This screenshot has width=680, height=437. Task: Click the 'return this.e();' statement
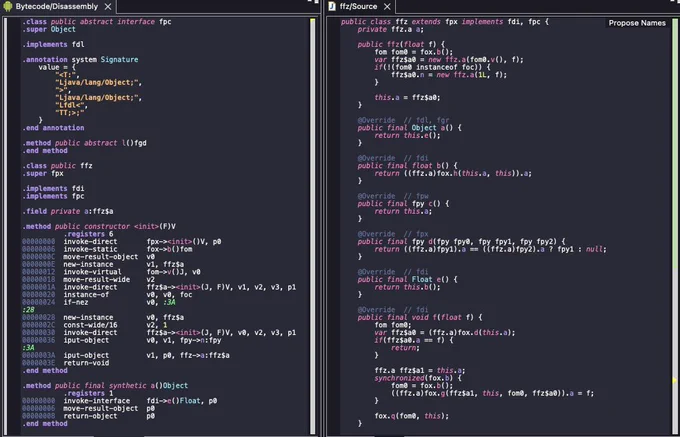407,135
